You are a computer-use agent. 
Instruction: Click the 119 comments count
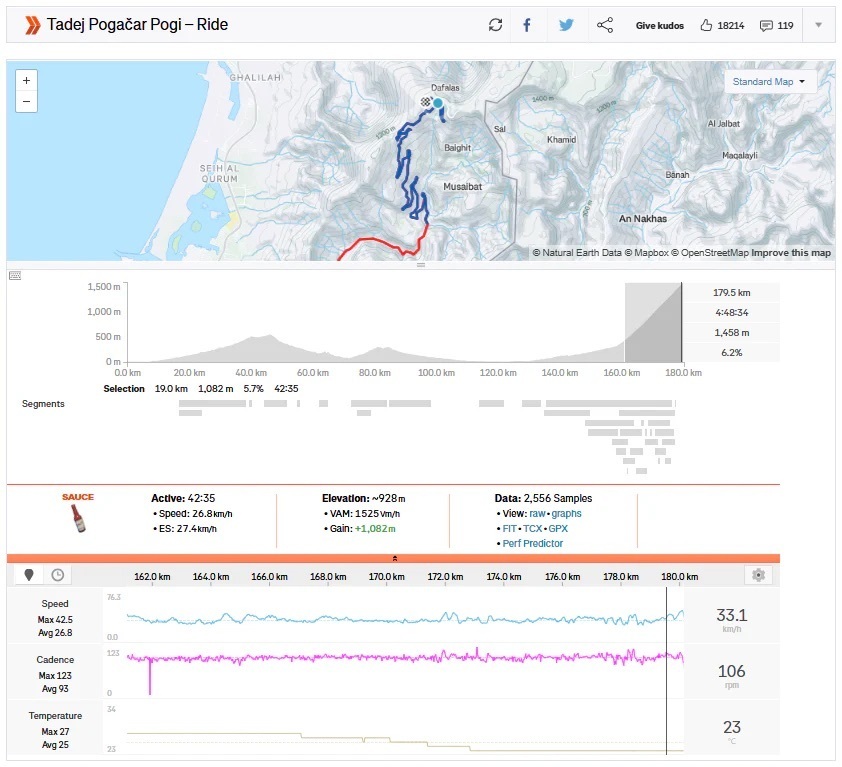tap(785, 26)
